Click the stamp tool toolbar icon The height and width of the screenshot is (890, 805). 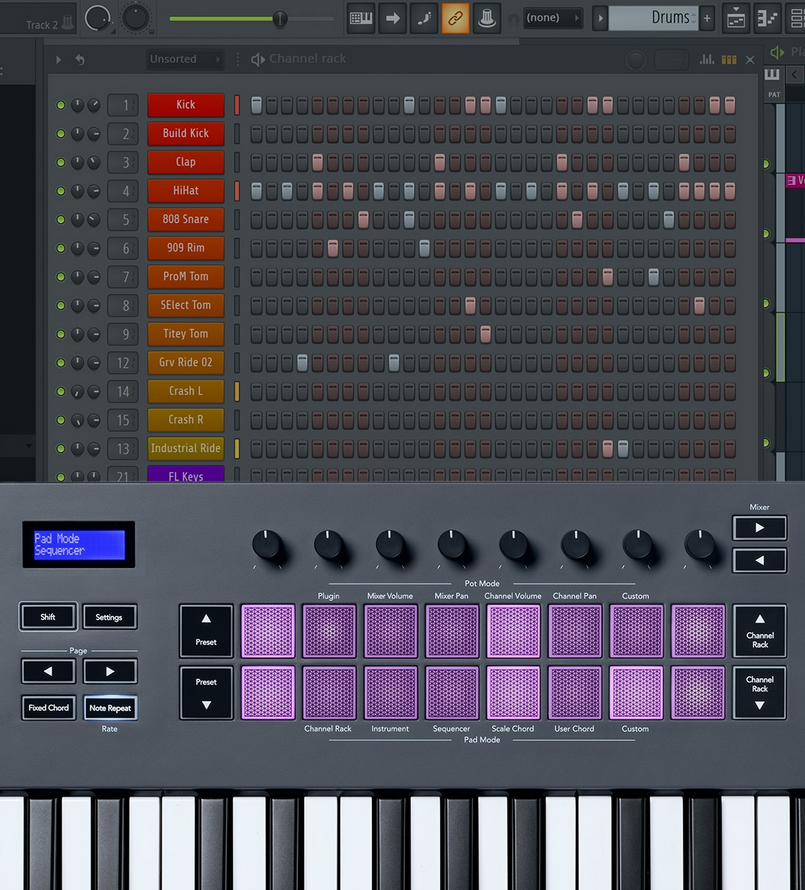click(x=487, y=18)
